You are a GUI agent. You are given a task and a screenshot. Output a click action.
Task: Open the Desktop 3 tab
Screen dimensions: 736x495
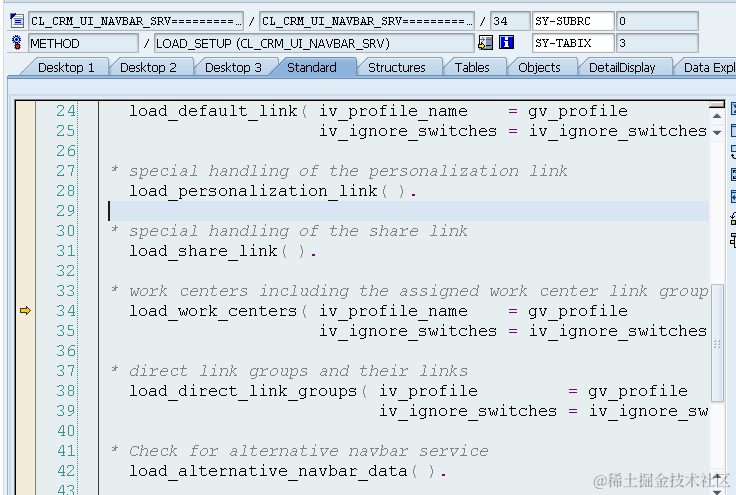coord(233,68)
